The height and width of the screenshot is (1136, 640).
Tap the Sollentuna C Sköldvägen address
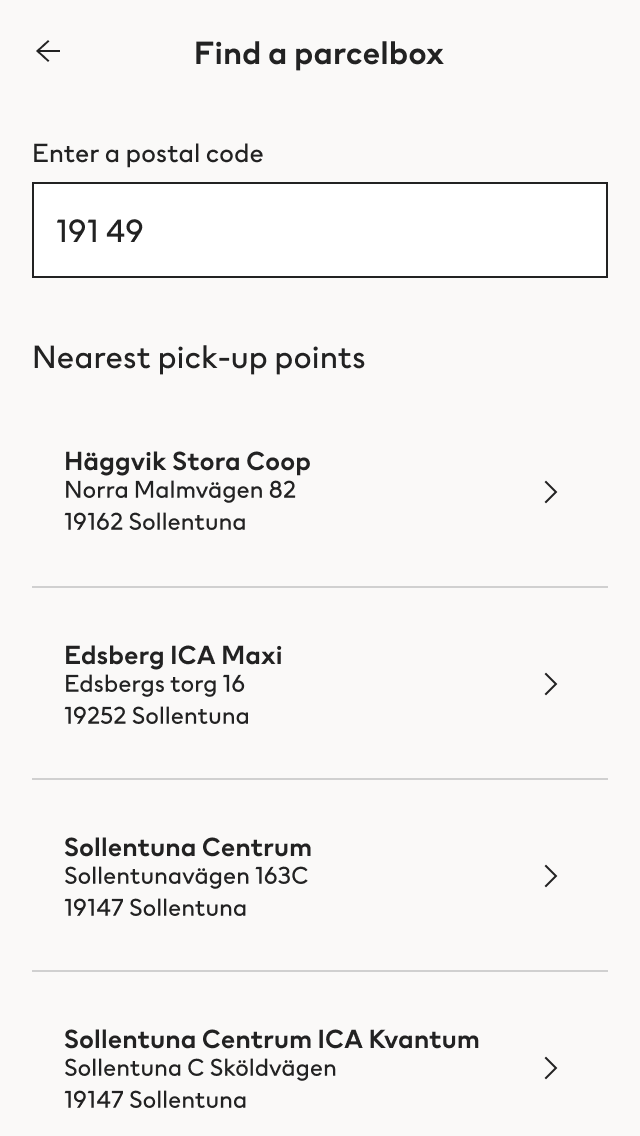point(200,1068)
